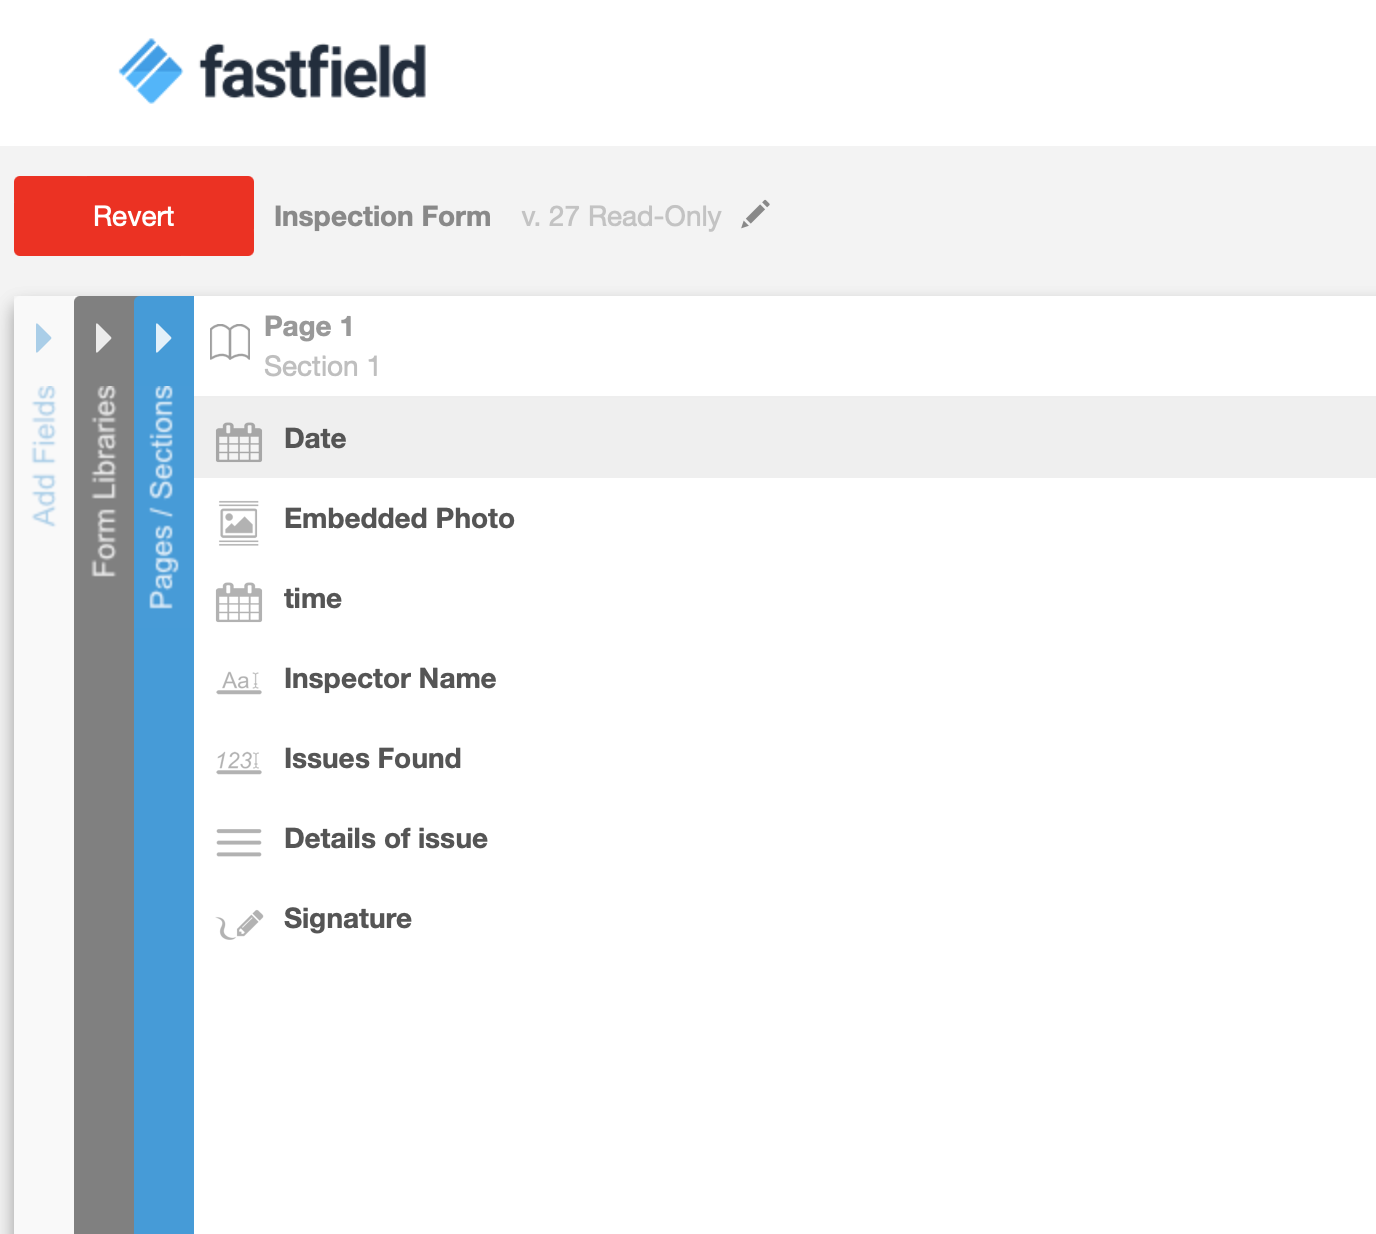The image size is (1376, 1234).
Task: Click the fastfield logo
Action: pos(272,71)
